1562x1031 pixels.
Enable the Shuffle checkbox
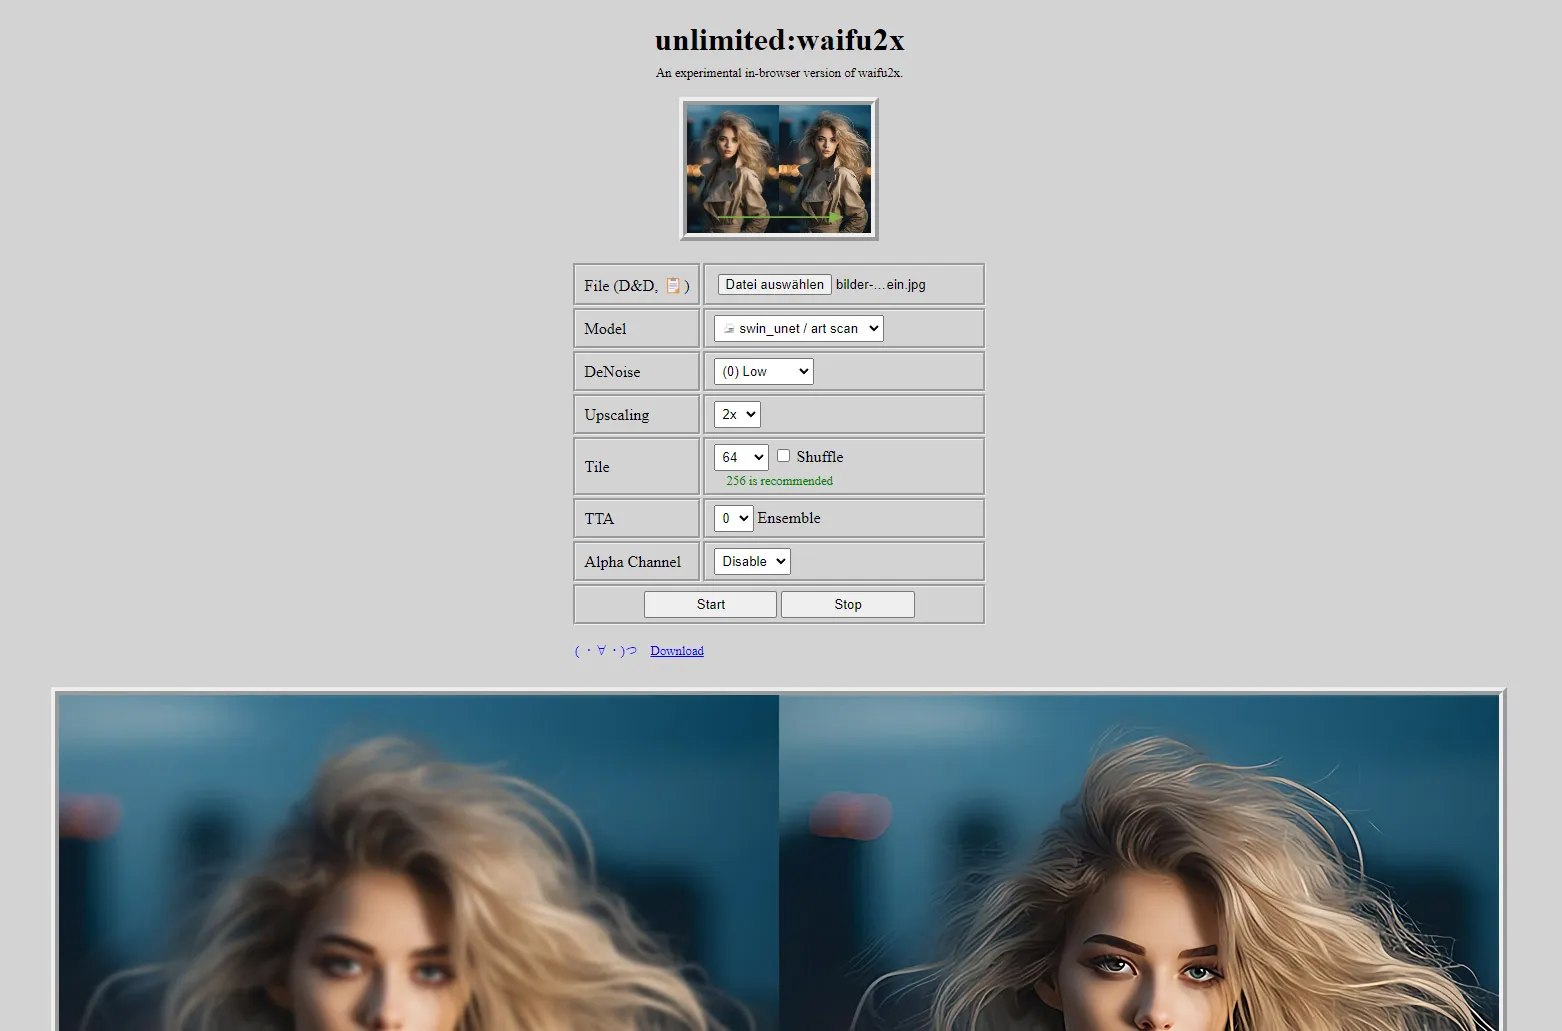click(784, 456)
